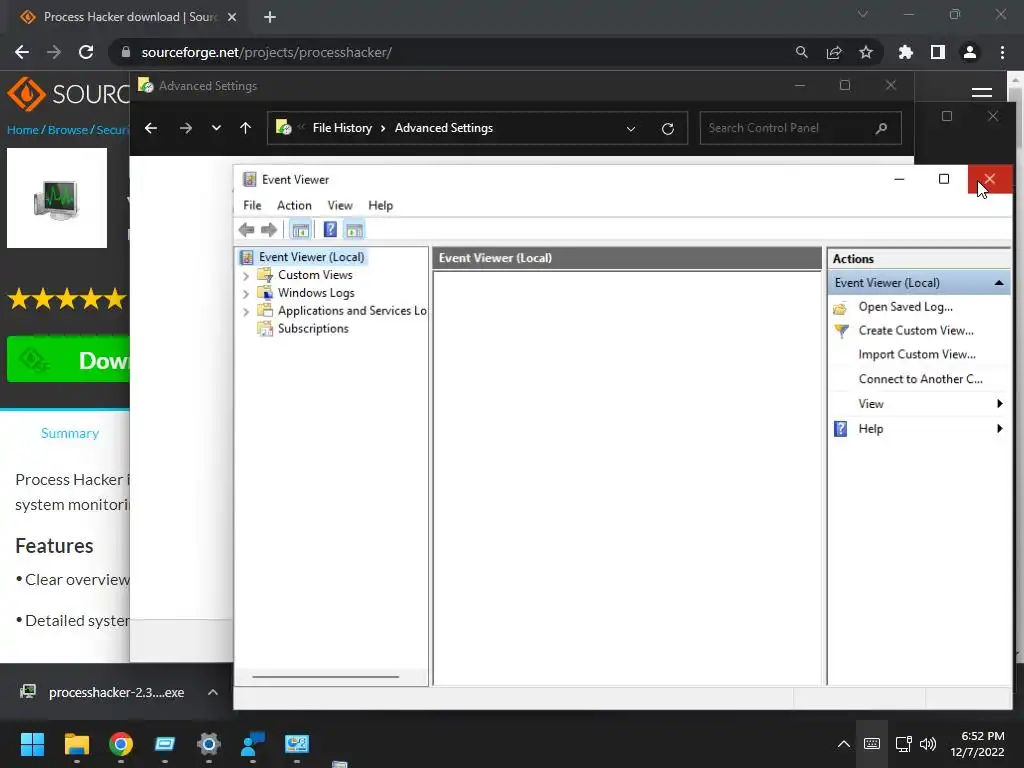Open Chrome profile avatar icon

pyautogui.click(x=970, y=52)
